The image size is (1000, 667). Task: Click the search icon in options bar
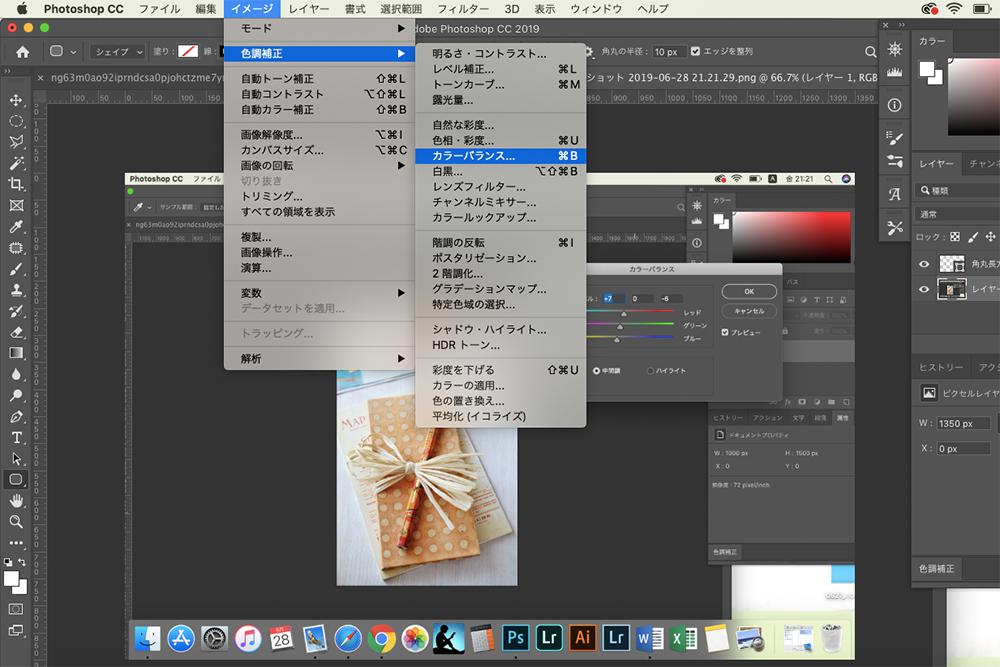pos(871,52)
